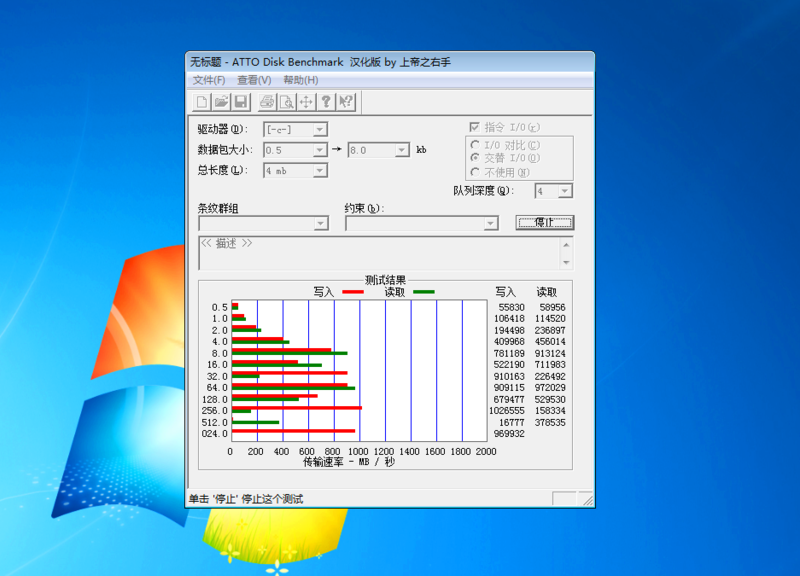This screenshot has height=576, width=800.
Task: Create a new benchmark file
Action: point(202,101)
